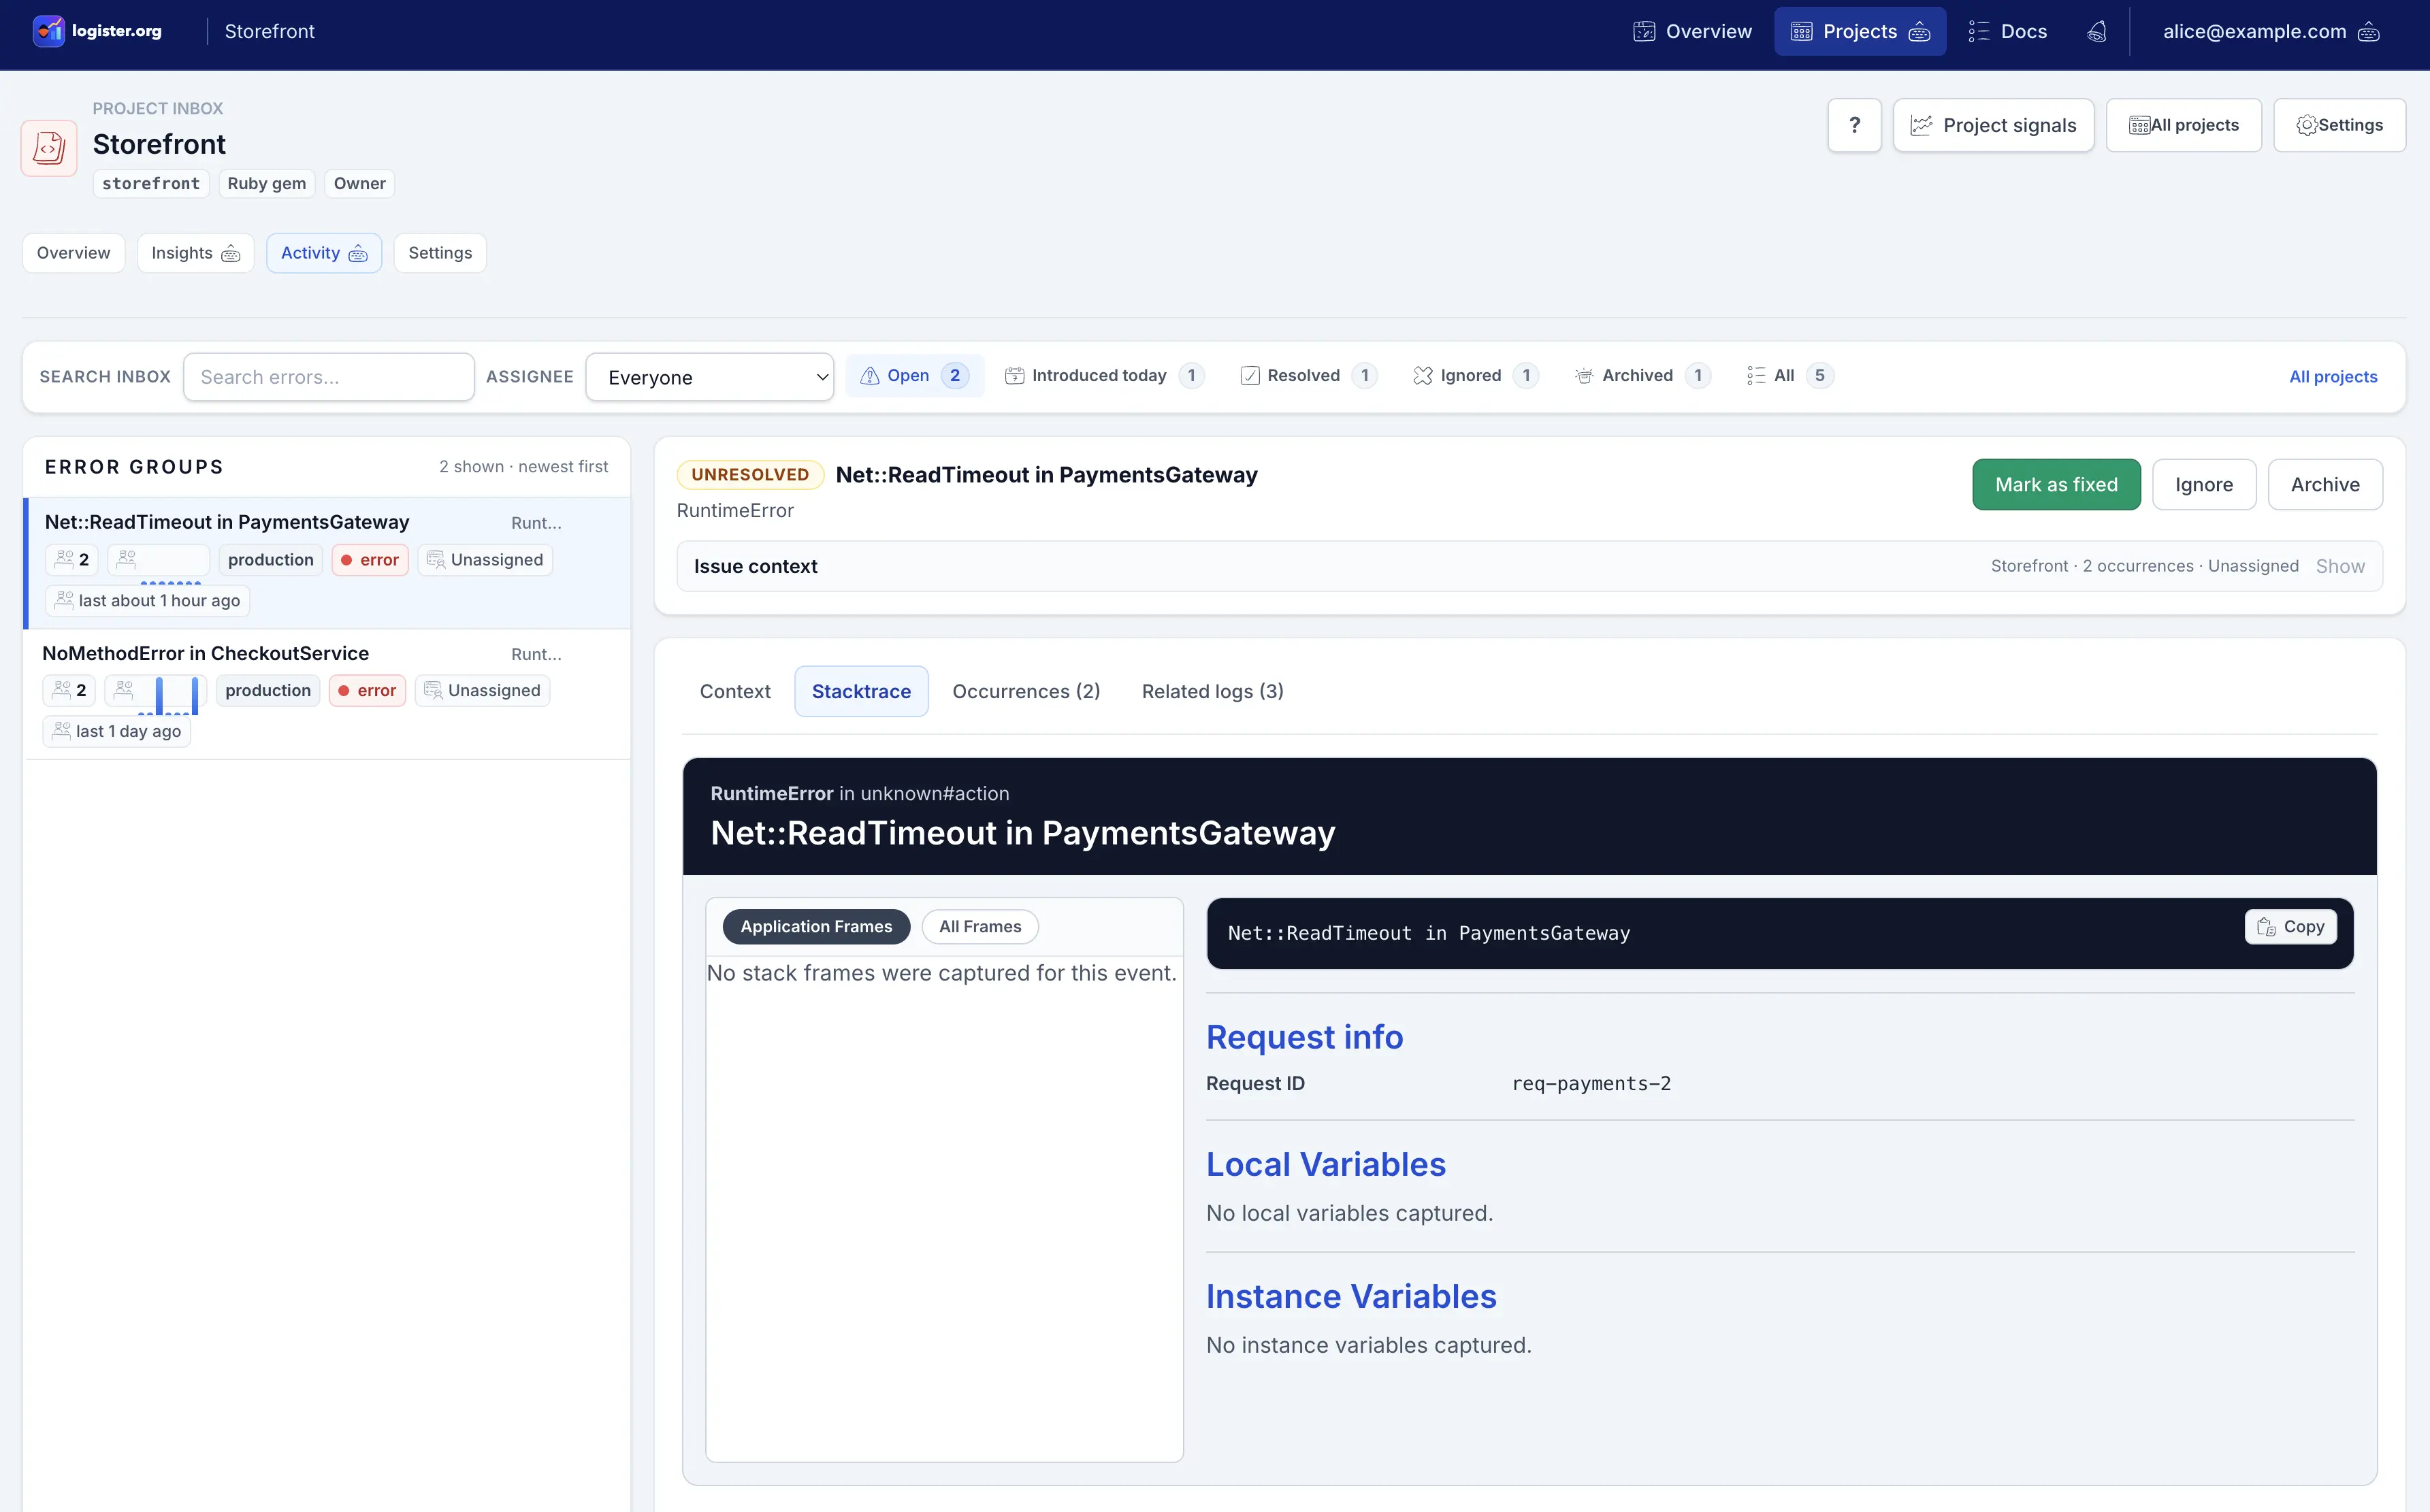This screenshot has width=2430, height=1512.
Task: Click the list icon of All filter
Action: coord(1756,375)
